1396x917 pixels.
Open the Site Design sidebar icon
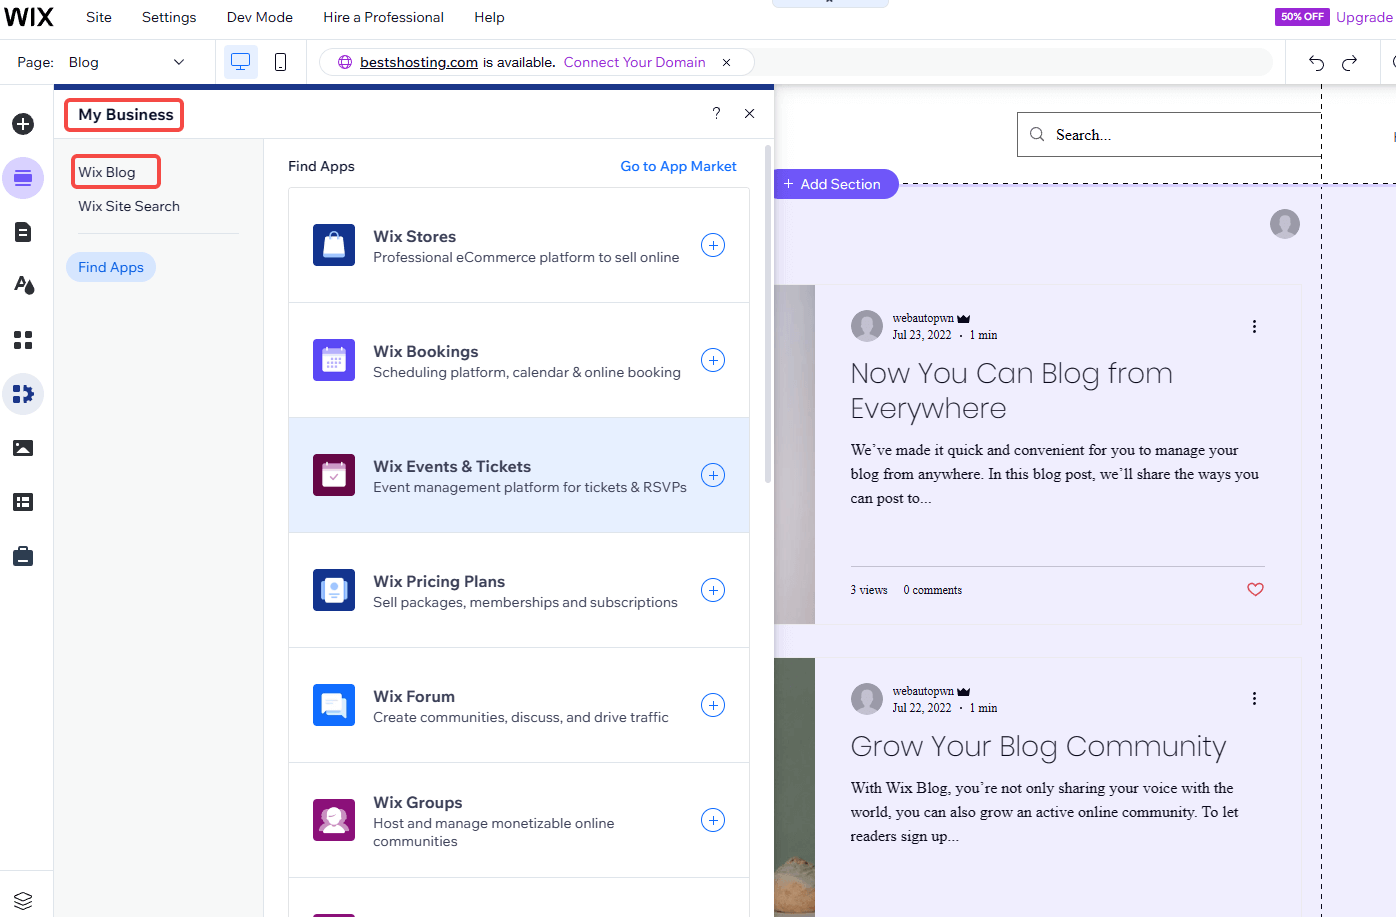pos(23,286)
